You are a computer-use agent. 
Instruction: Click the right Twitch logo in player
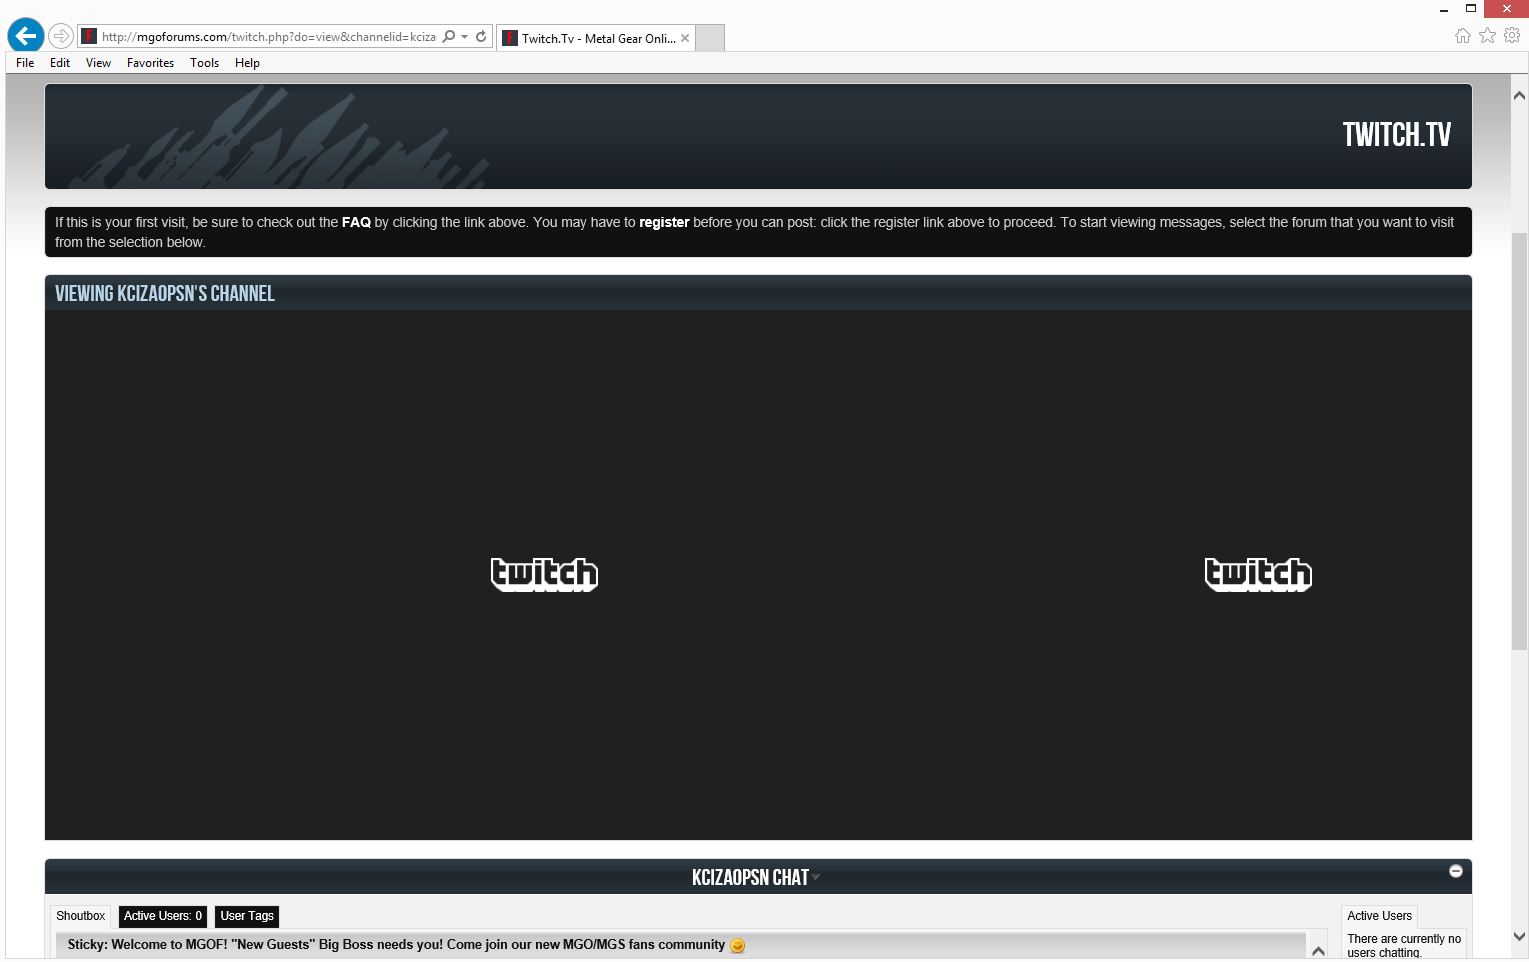[x=1258, y=574]
